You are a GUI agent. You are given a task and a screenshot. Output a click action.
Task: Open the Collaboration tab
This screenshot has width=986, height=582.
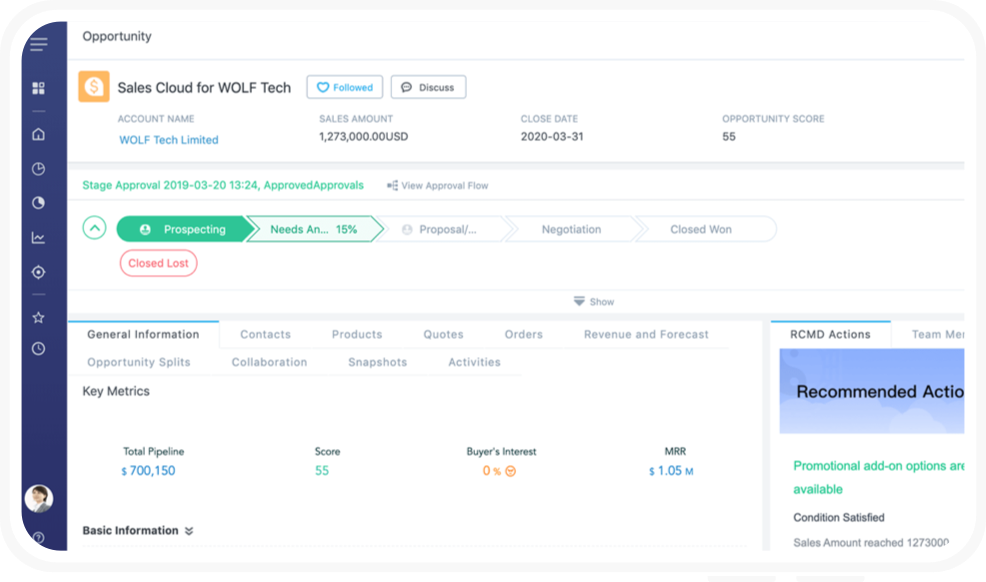click(x=269, y=362)
